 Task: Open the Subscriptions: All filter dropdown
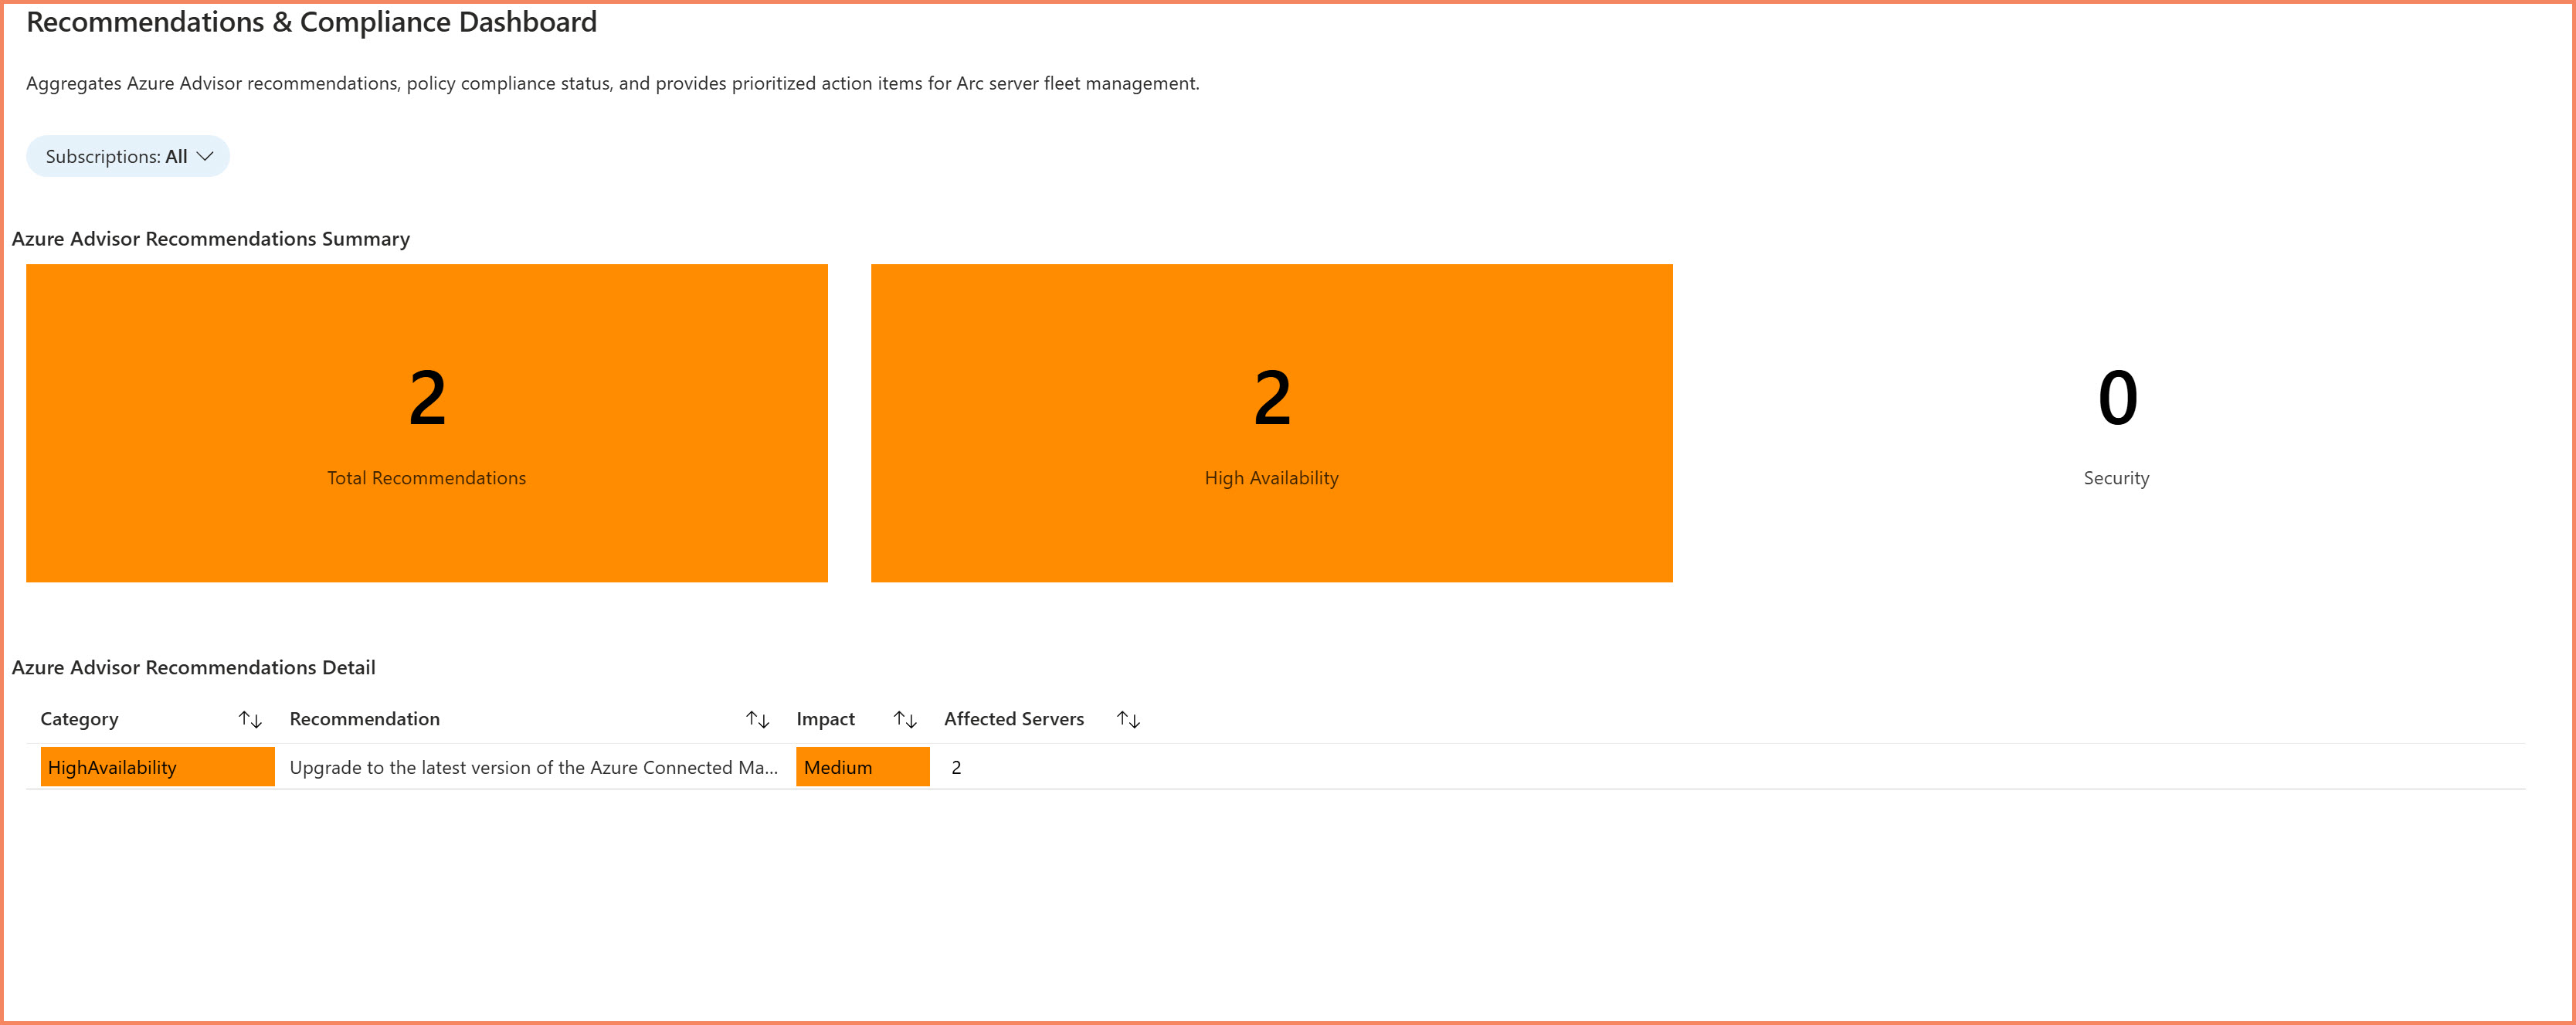pos(127,156)
